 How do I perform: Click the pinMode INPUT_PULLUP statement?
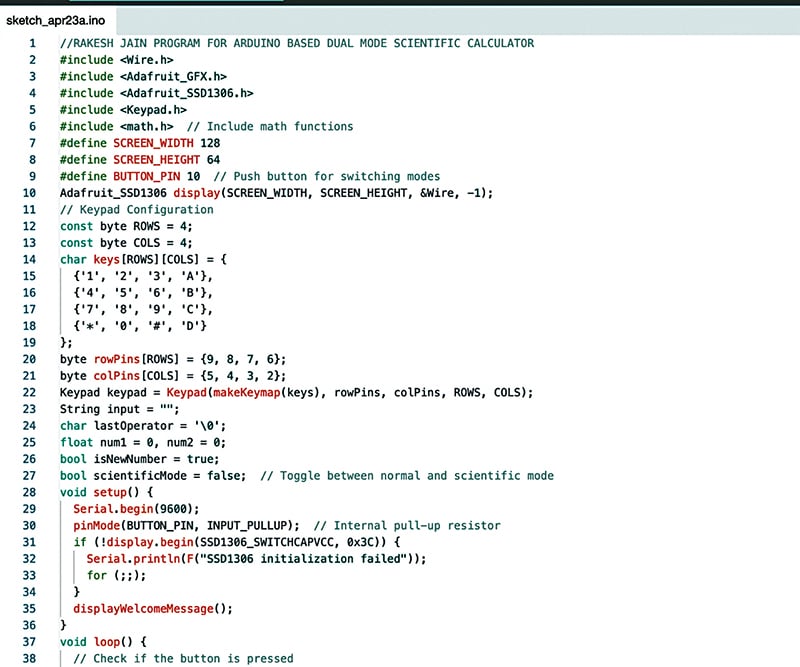tap(186, 525)
